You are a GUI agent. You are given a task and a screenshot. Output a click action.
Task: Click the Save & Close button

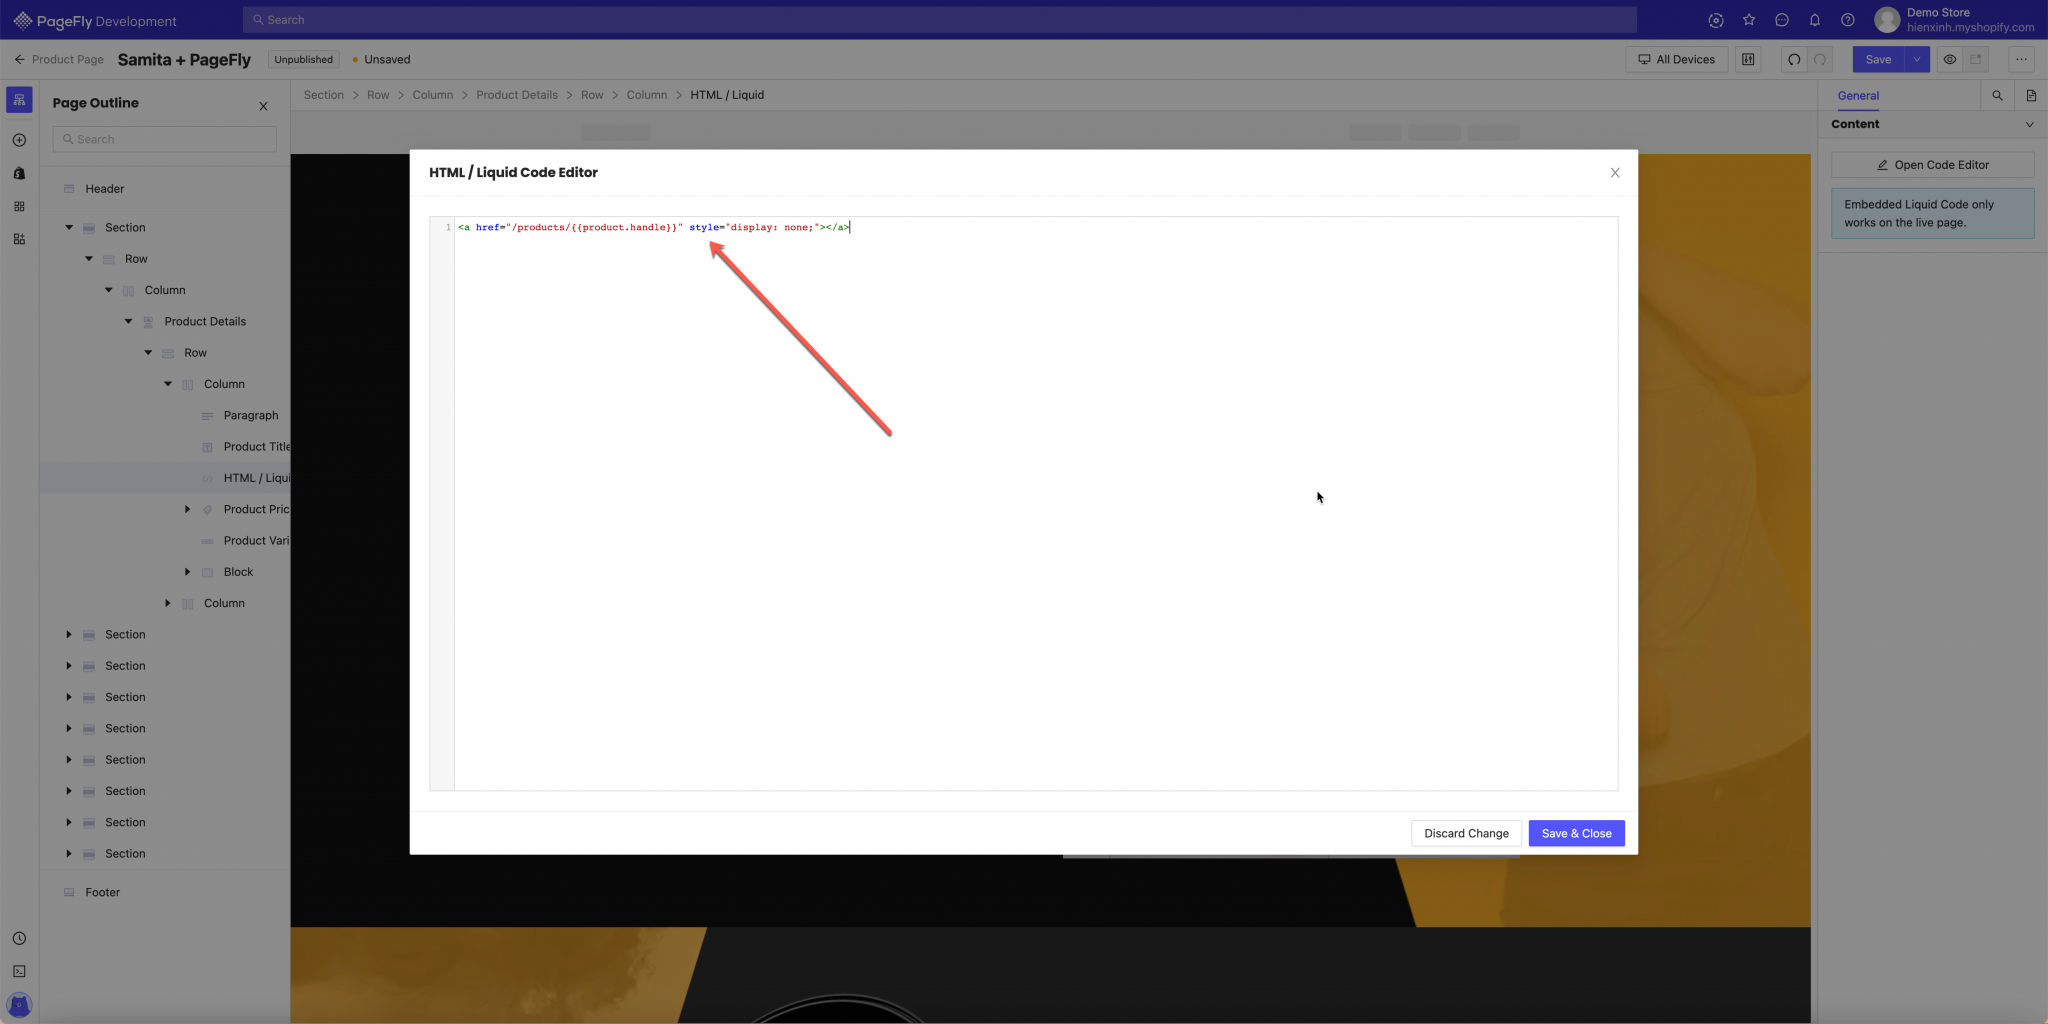tap(1575, 833)
